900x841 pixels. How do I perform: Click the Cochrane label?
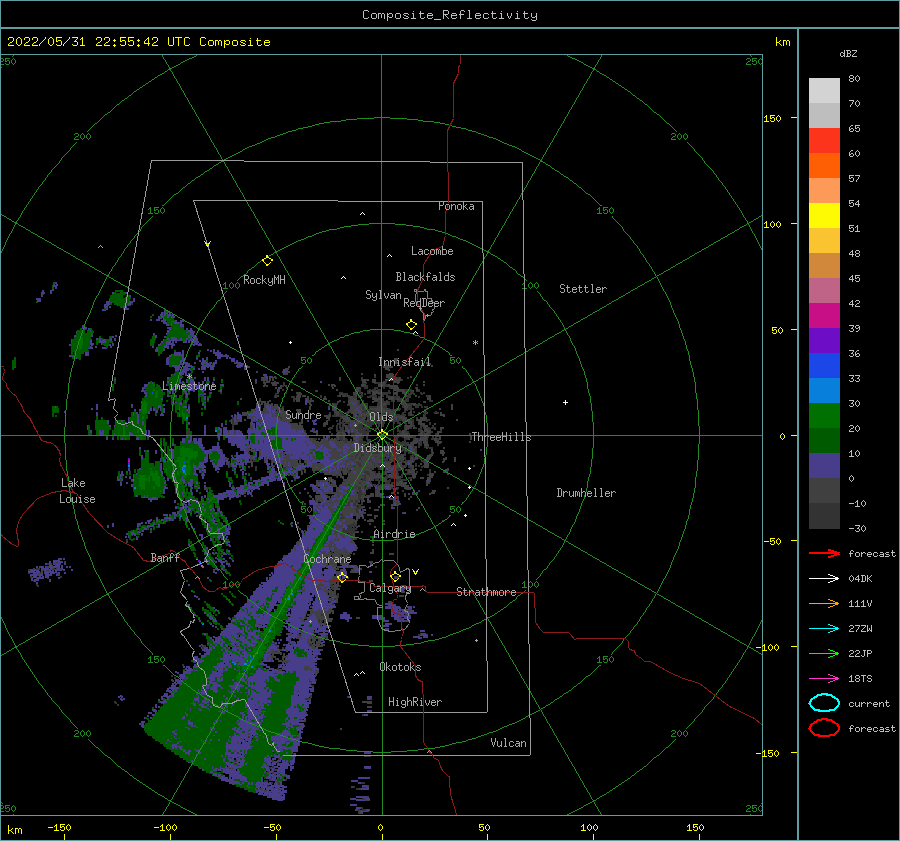[327, 559]
